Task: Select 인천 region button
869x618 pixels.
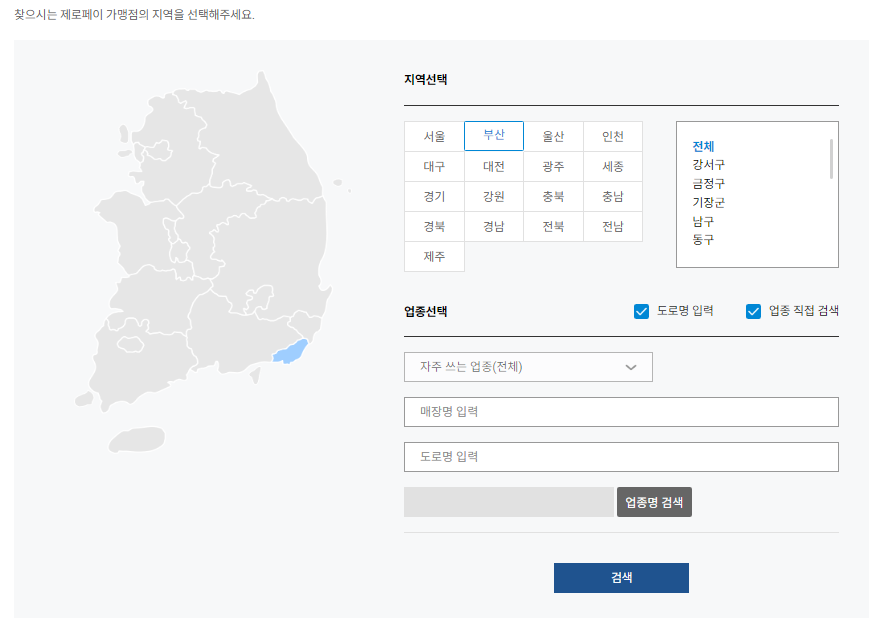Action: point(613,136)
